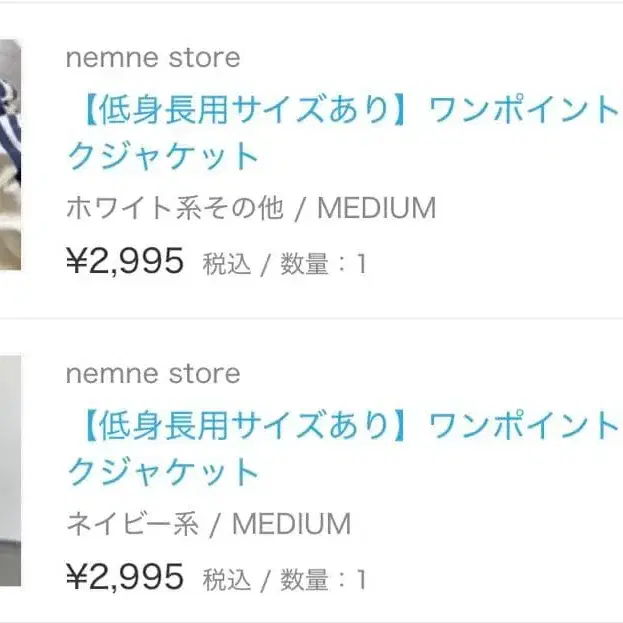Click 数量：1 quantity on navy item
The height and width of the screenshot is (623, 623).
pos(324,578)
